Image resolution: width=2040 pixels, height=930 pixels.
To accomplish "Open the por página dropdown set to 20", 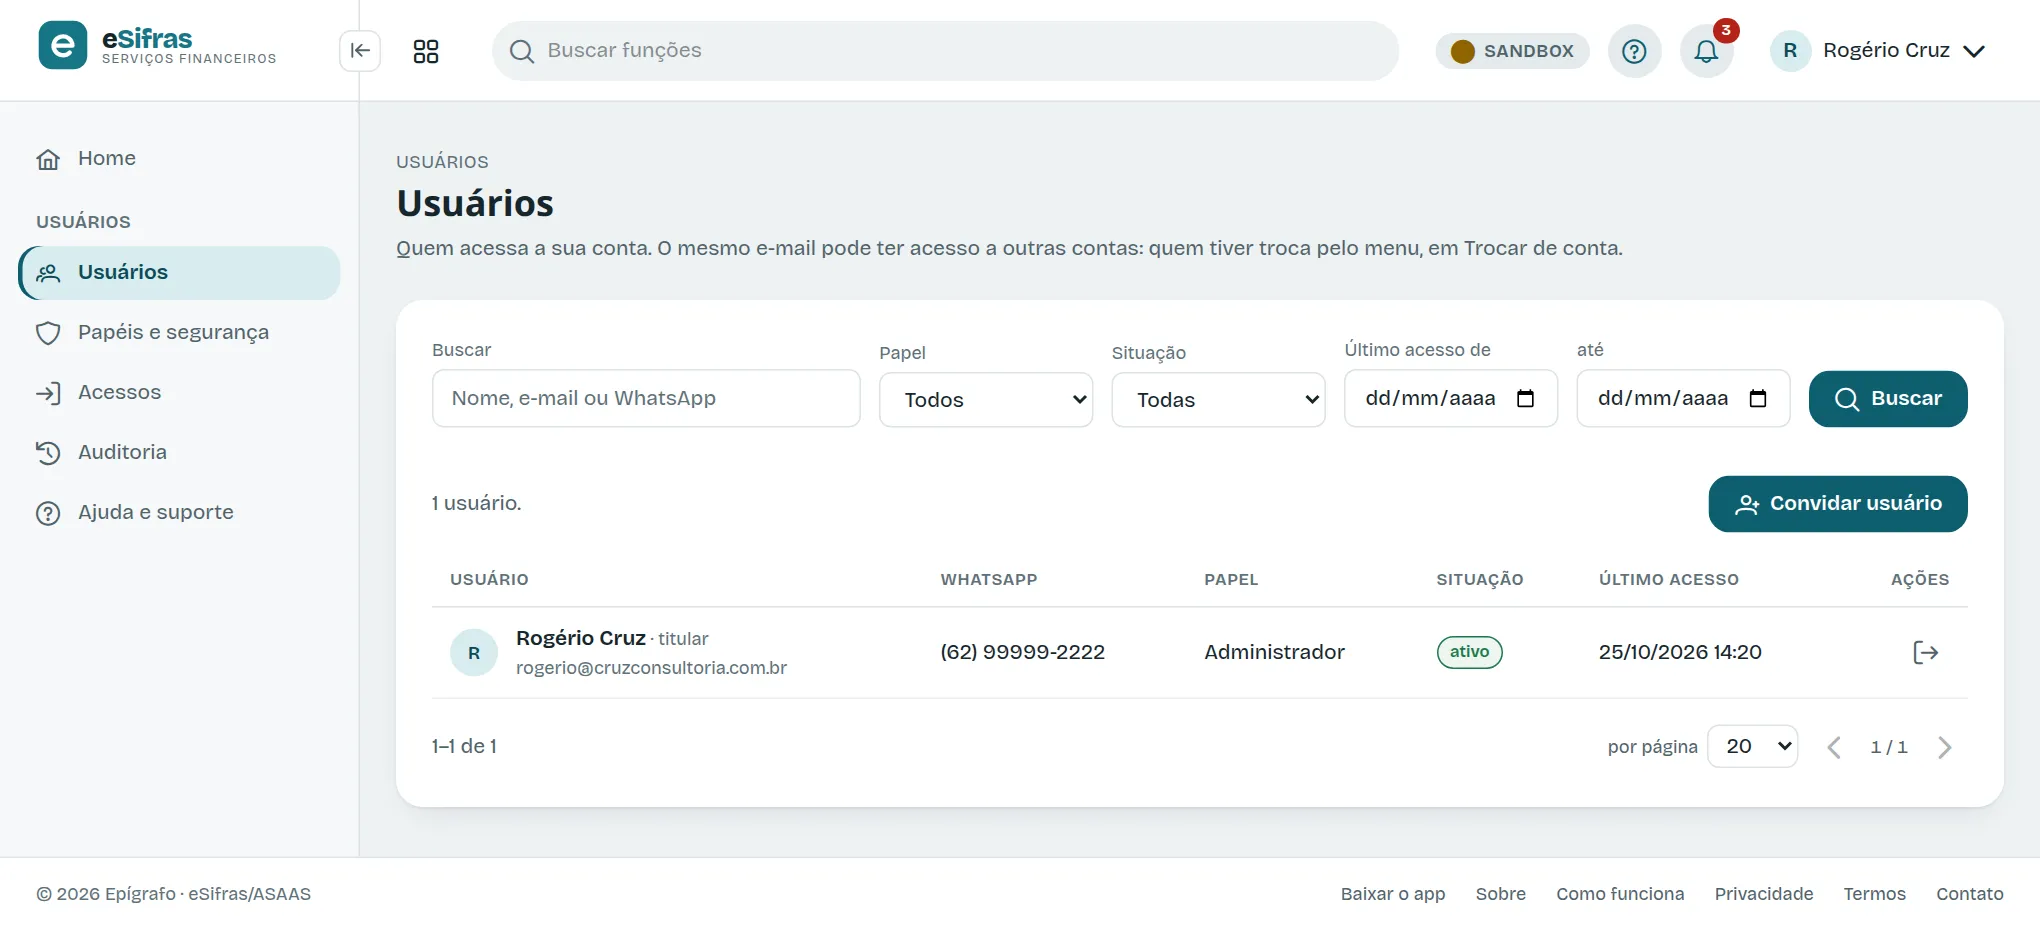I will point(1753,747).
